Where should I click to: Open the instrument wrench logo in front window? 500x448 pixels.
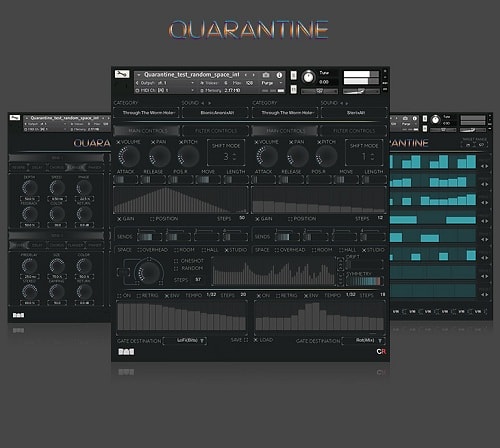pyautogui.click(x=122, y=74)
